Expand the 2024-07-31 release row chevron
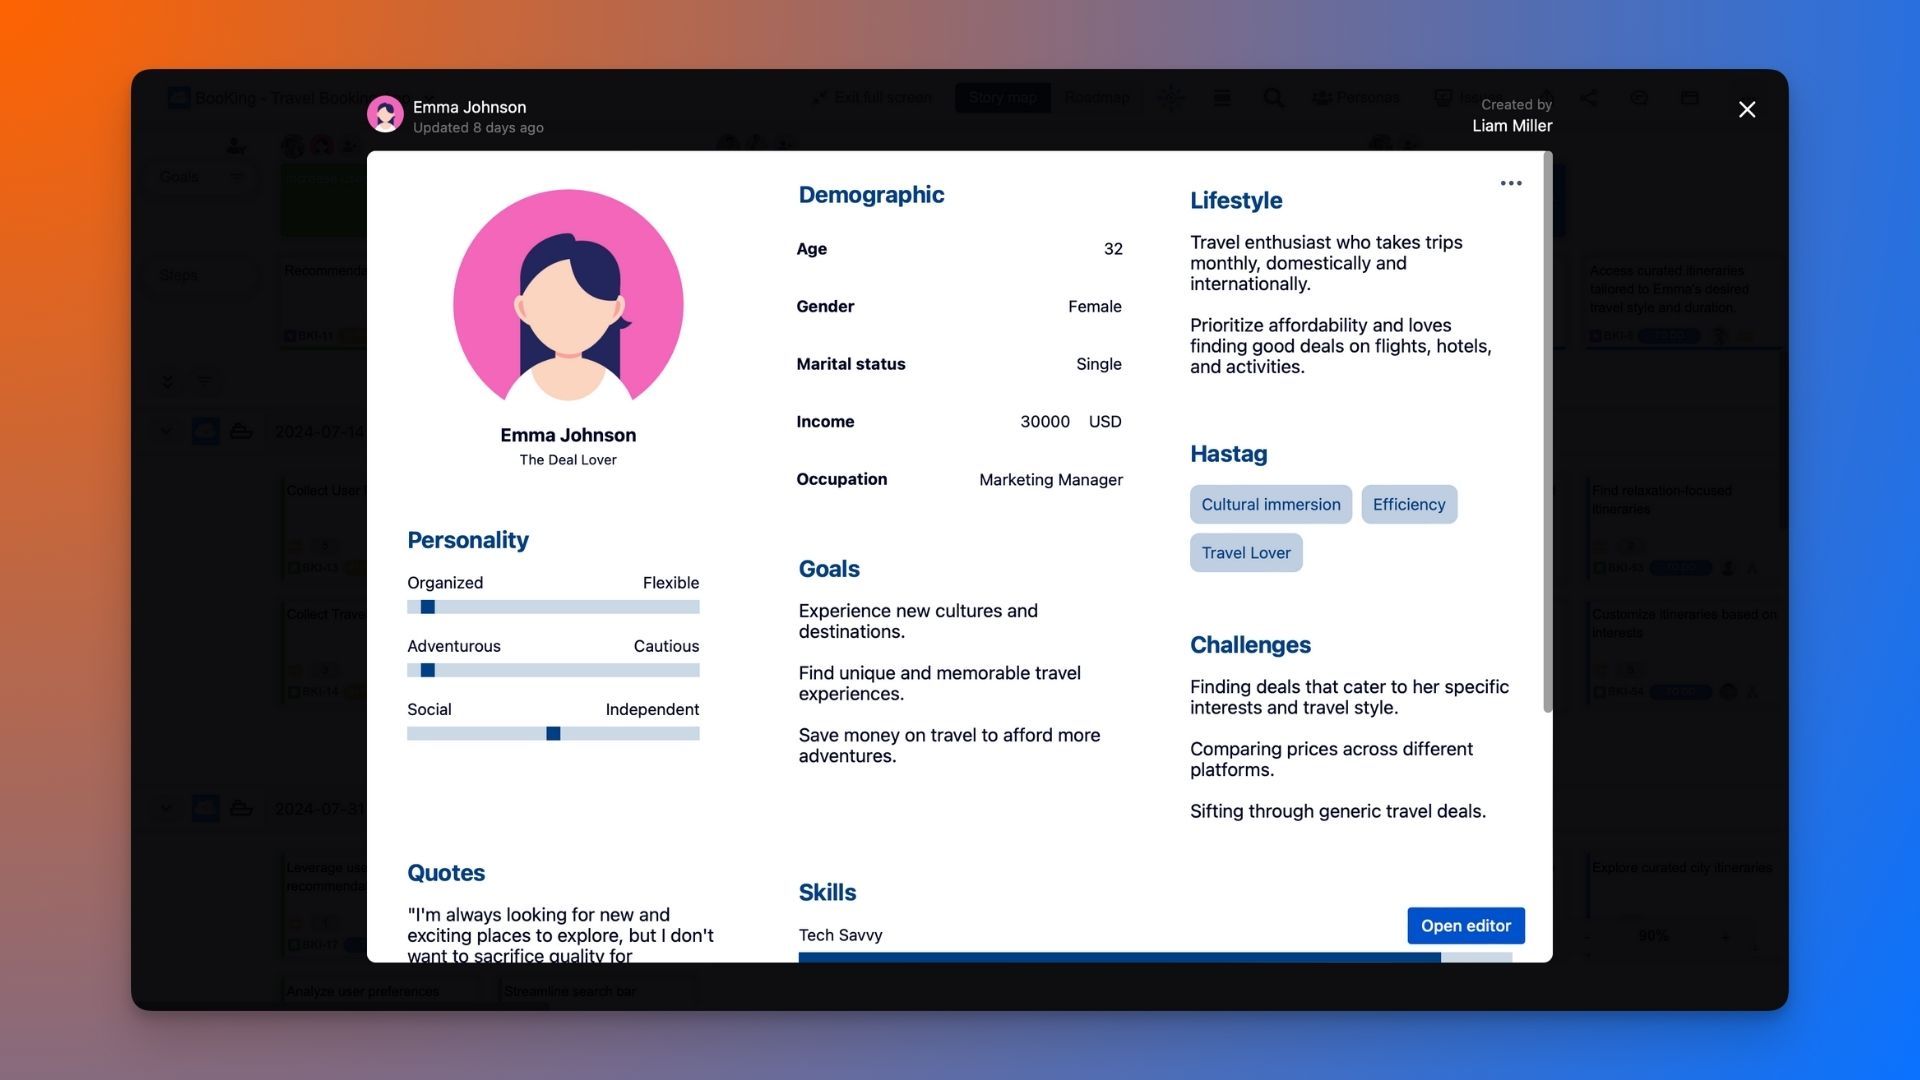1920x1080 pixels. point(166,808)
